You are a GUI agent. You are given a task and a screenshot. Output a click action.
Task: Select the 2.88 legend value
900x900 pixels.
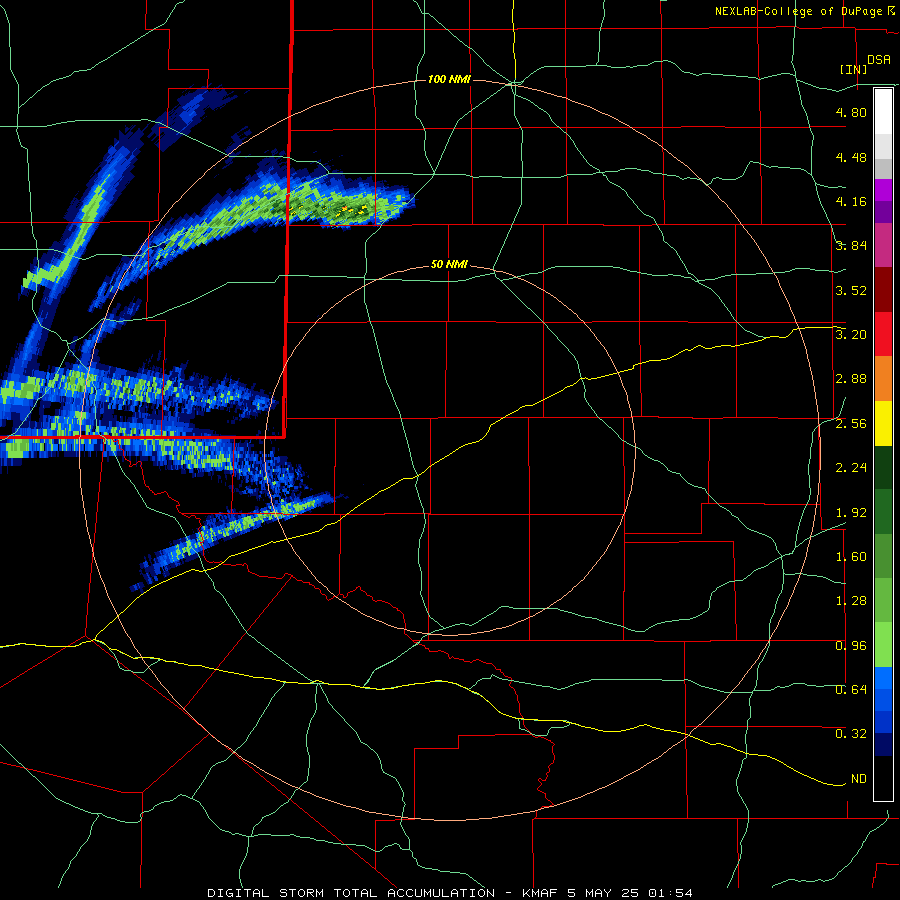click(x=851, y=379)
